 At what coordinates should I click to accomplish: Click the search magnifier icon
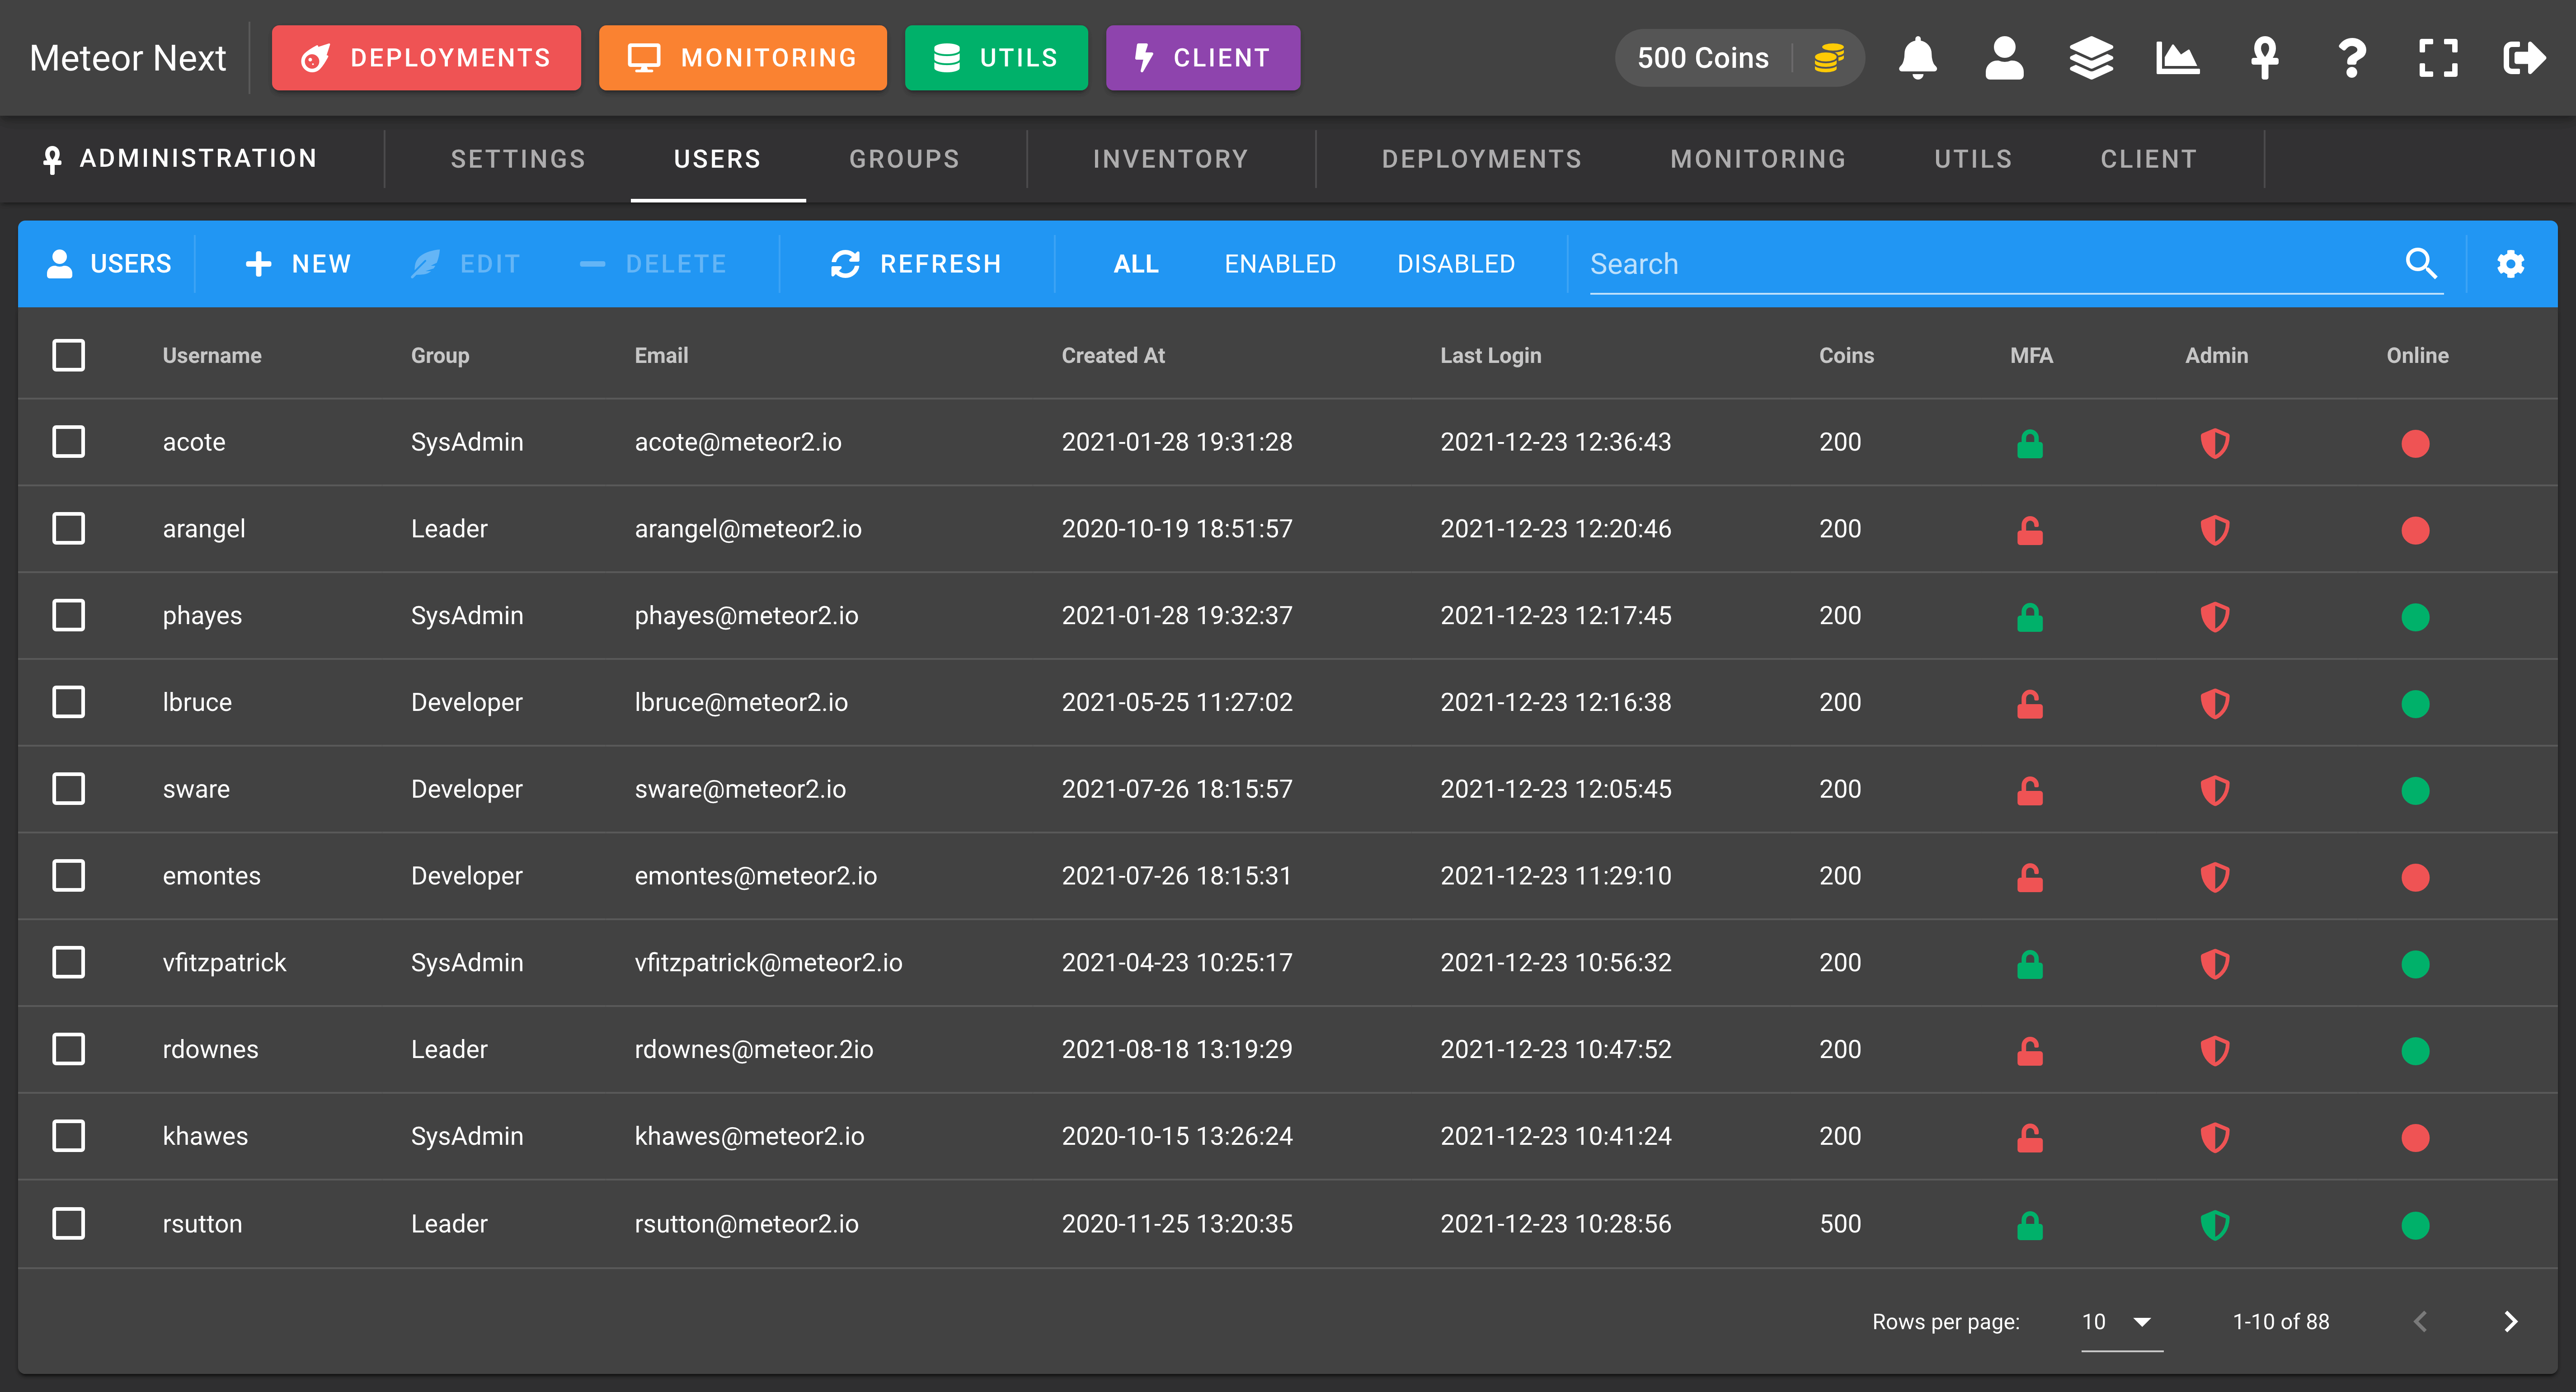click(x=2421, y=263)
